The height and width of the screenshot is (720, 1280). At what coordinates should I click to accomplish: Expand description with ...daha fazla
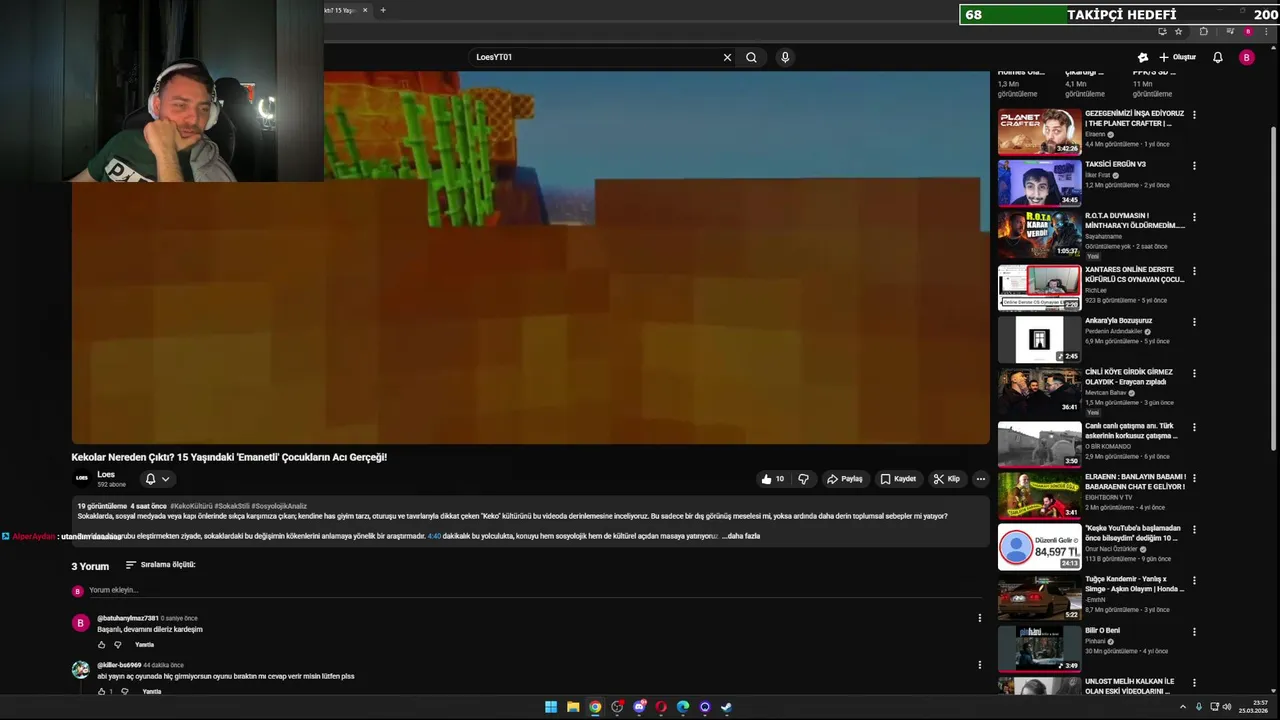[x=741, y=536]
